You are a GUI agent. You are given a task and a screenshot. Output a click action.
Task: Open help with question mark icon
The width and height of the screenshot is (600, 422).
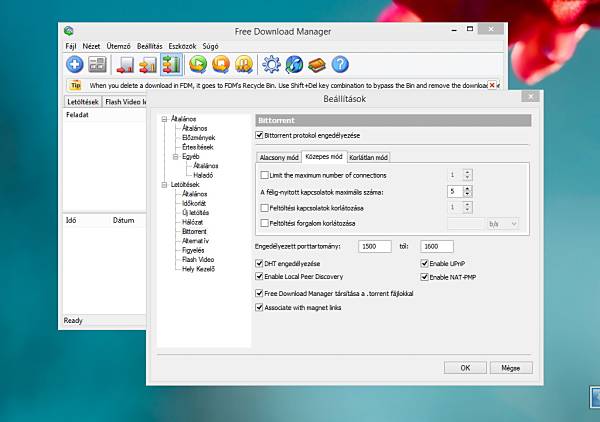click(x=340, y=64)
